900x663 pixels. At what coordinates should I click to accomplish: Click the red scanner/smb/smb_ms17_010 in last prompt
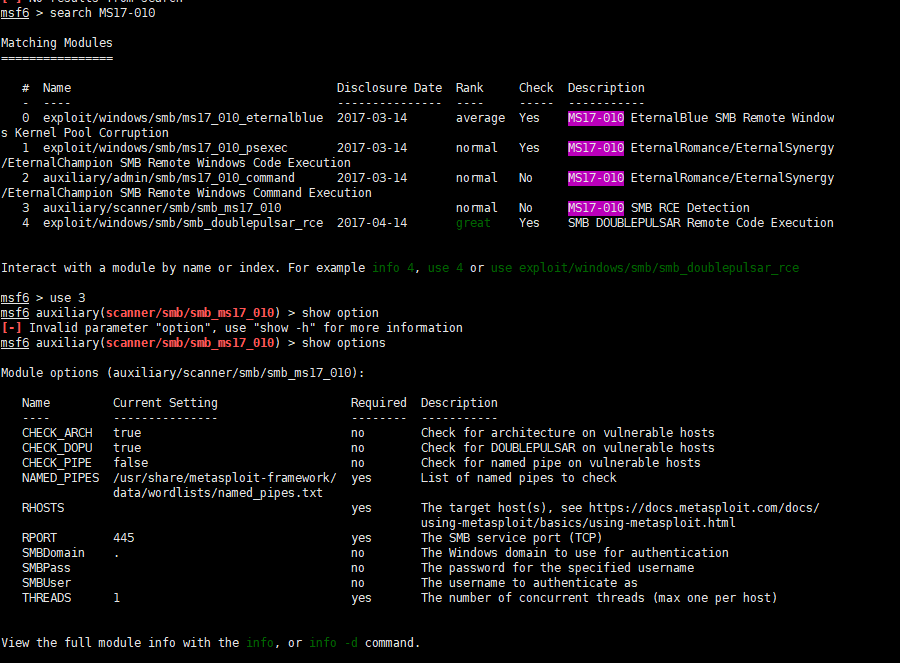pyautogui.click(x=190, y=343)
